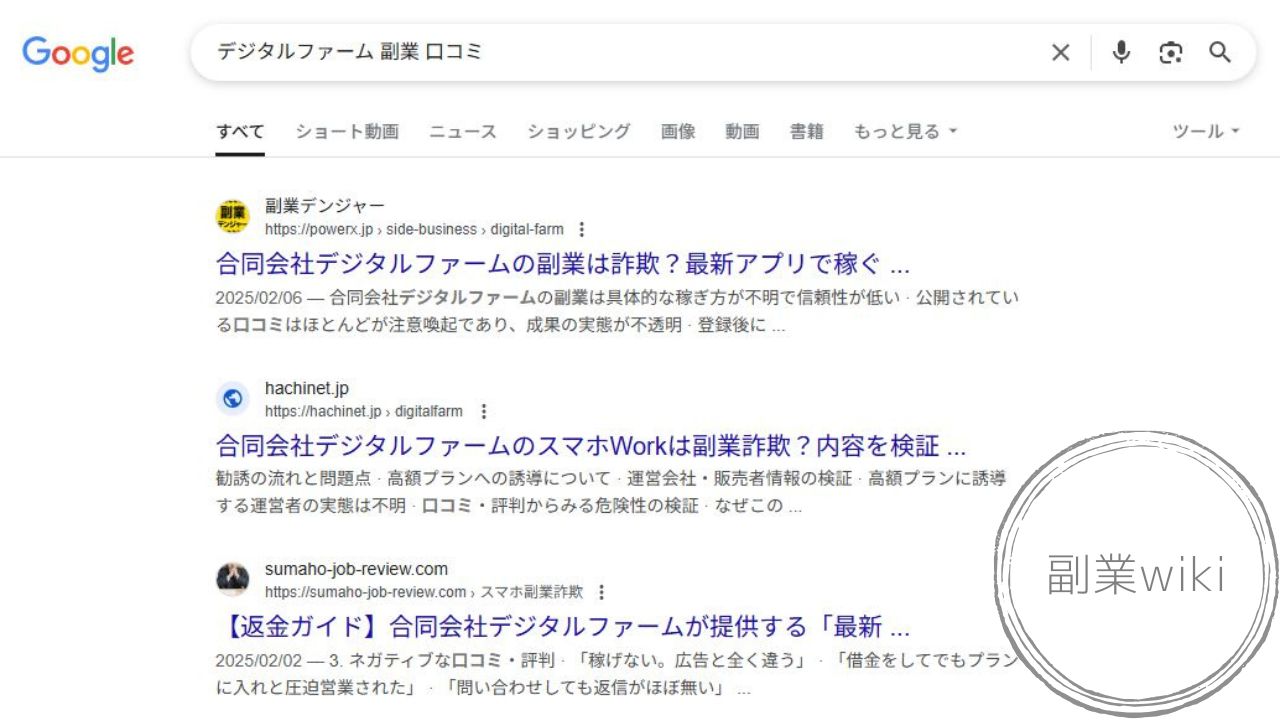Image resolution: width=1280 pixels, height=720 pixels.
Task: Click the 2025/02/02 snippet text
Action: [617, 675]
